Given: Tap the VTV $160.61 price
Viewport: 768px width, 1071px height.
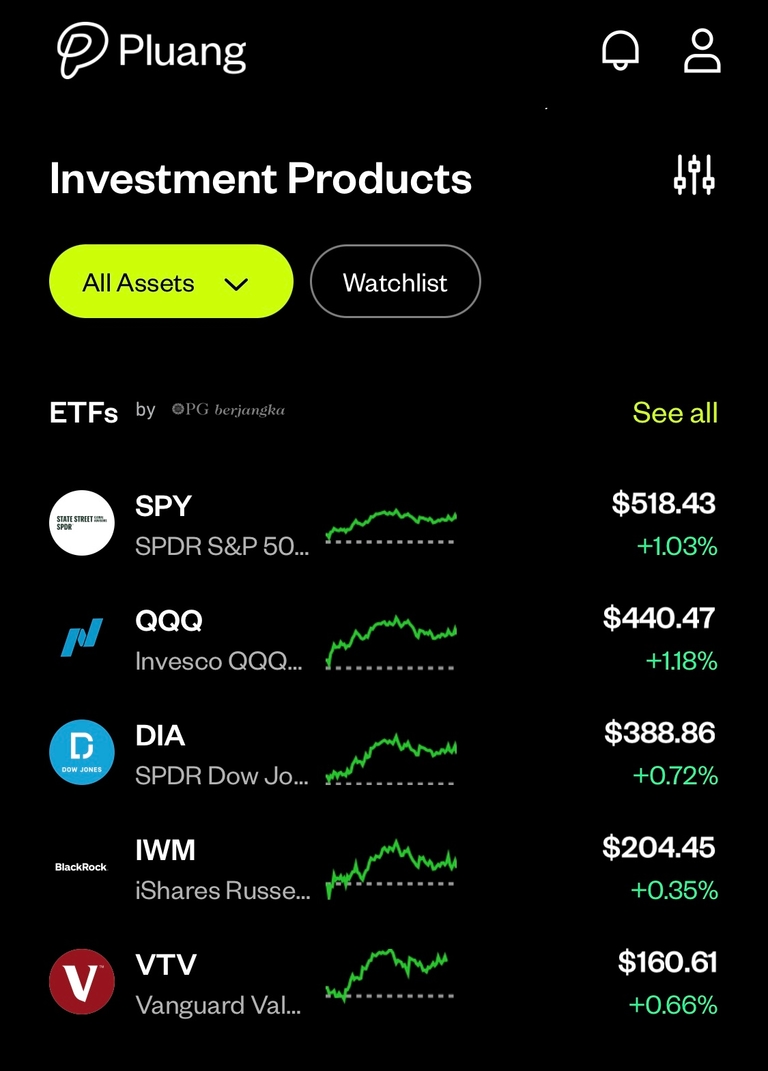Looking at the screenshot, I should 667,962.
